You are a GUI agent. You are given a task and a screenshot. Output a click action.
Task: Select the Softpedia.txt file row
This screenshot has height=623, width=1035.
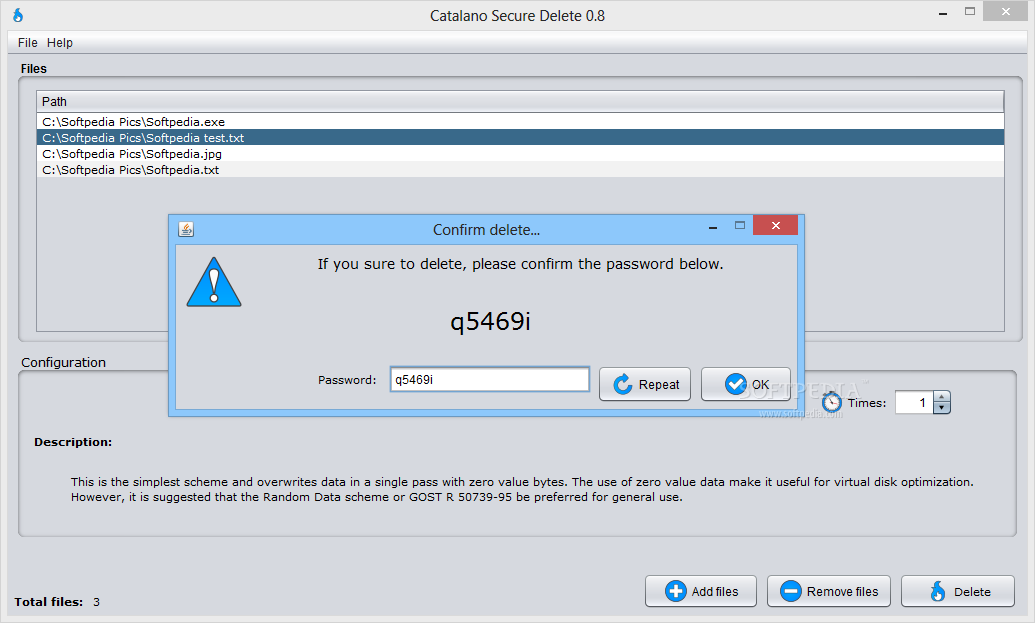click(520, 170)
